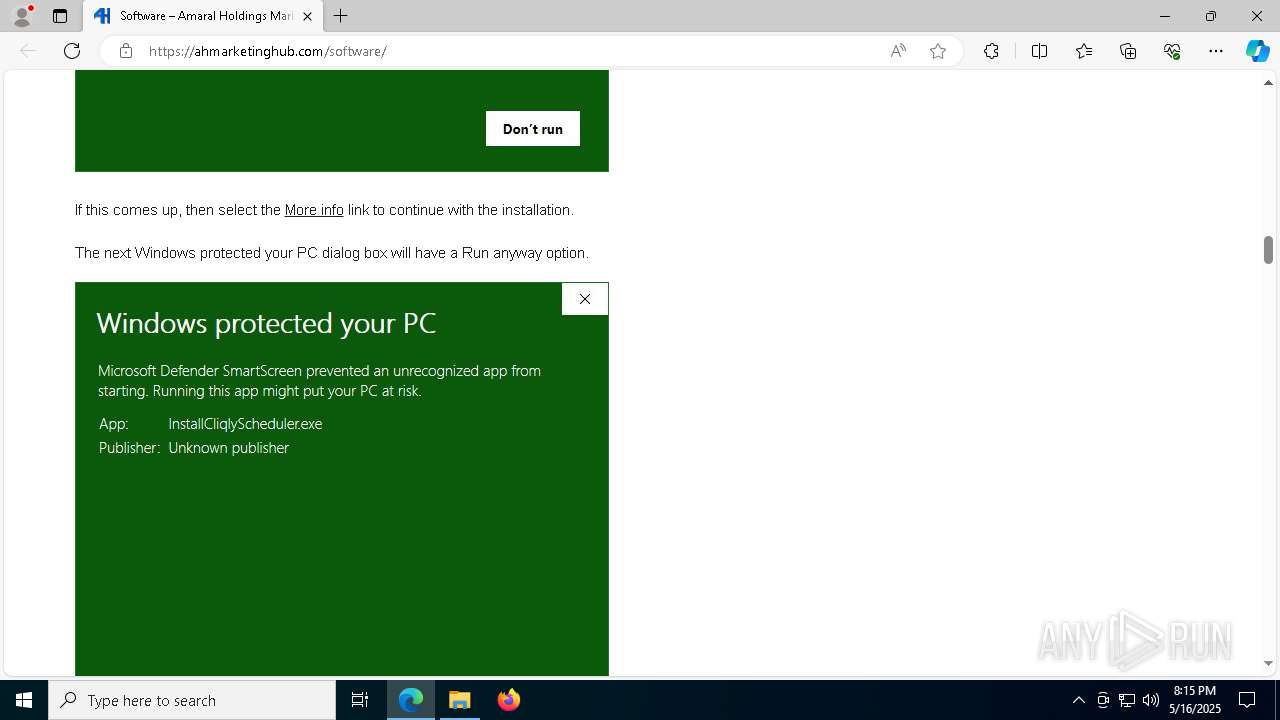Open network settings tray icon
Viewport: 1280px width, 720px height.
click(1127, 700)
